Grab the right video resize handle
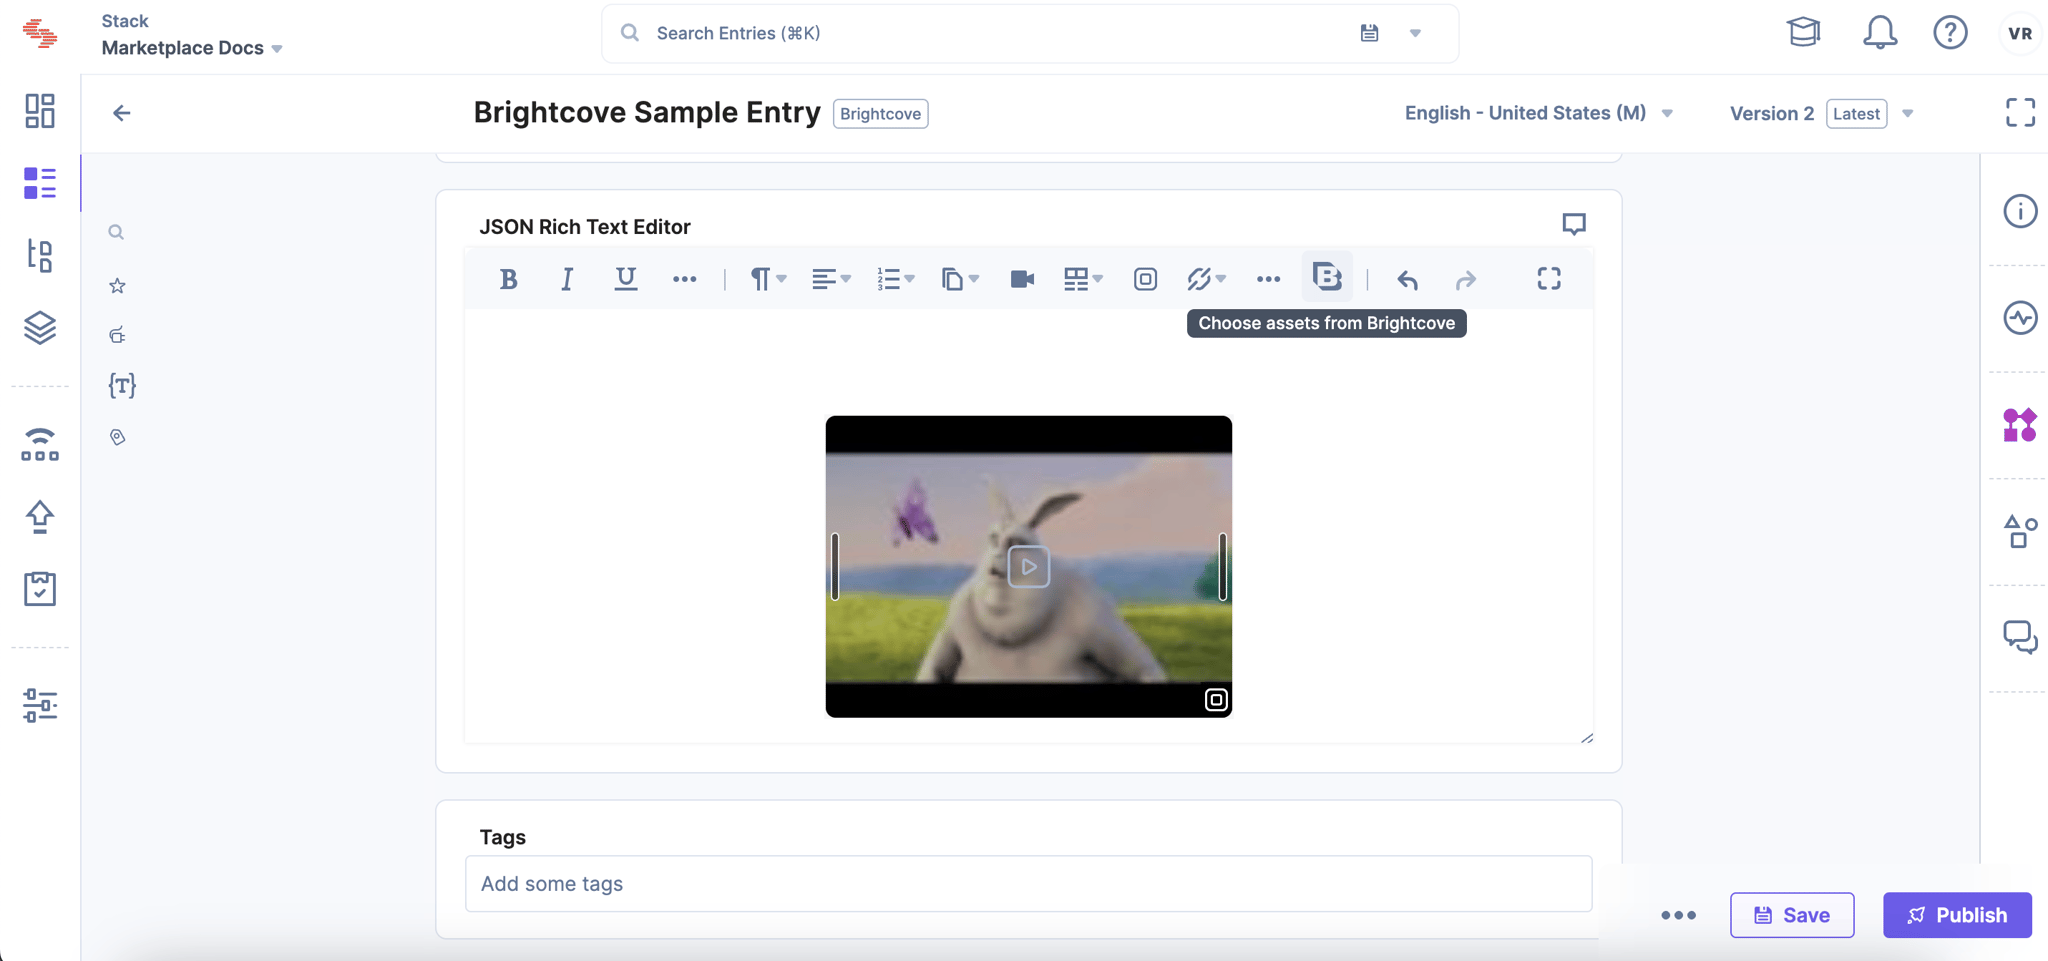Viewport: 2048px width, 961px height. tap(1223, 567)
